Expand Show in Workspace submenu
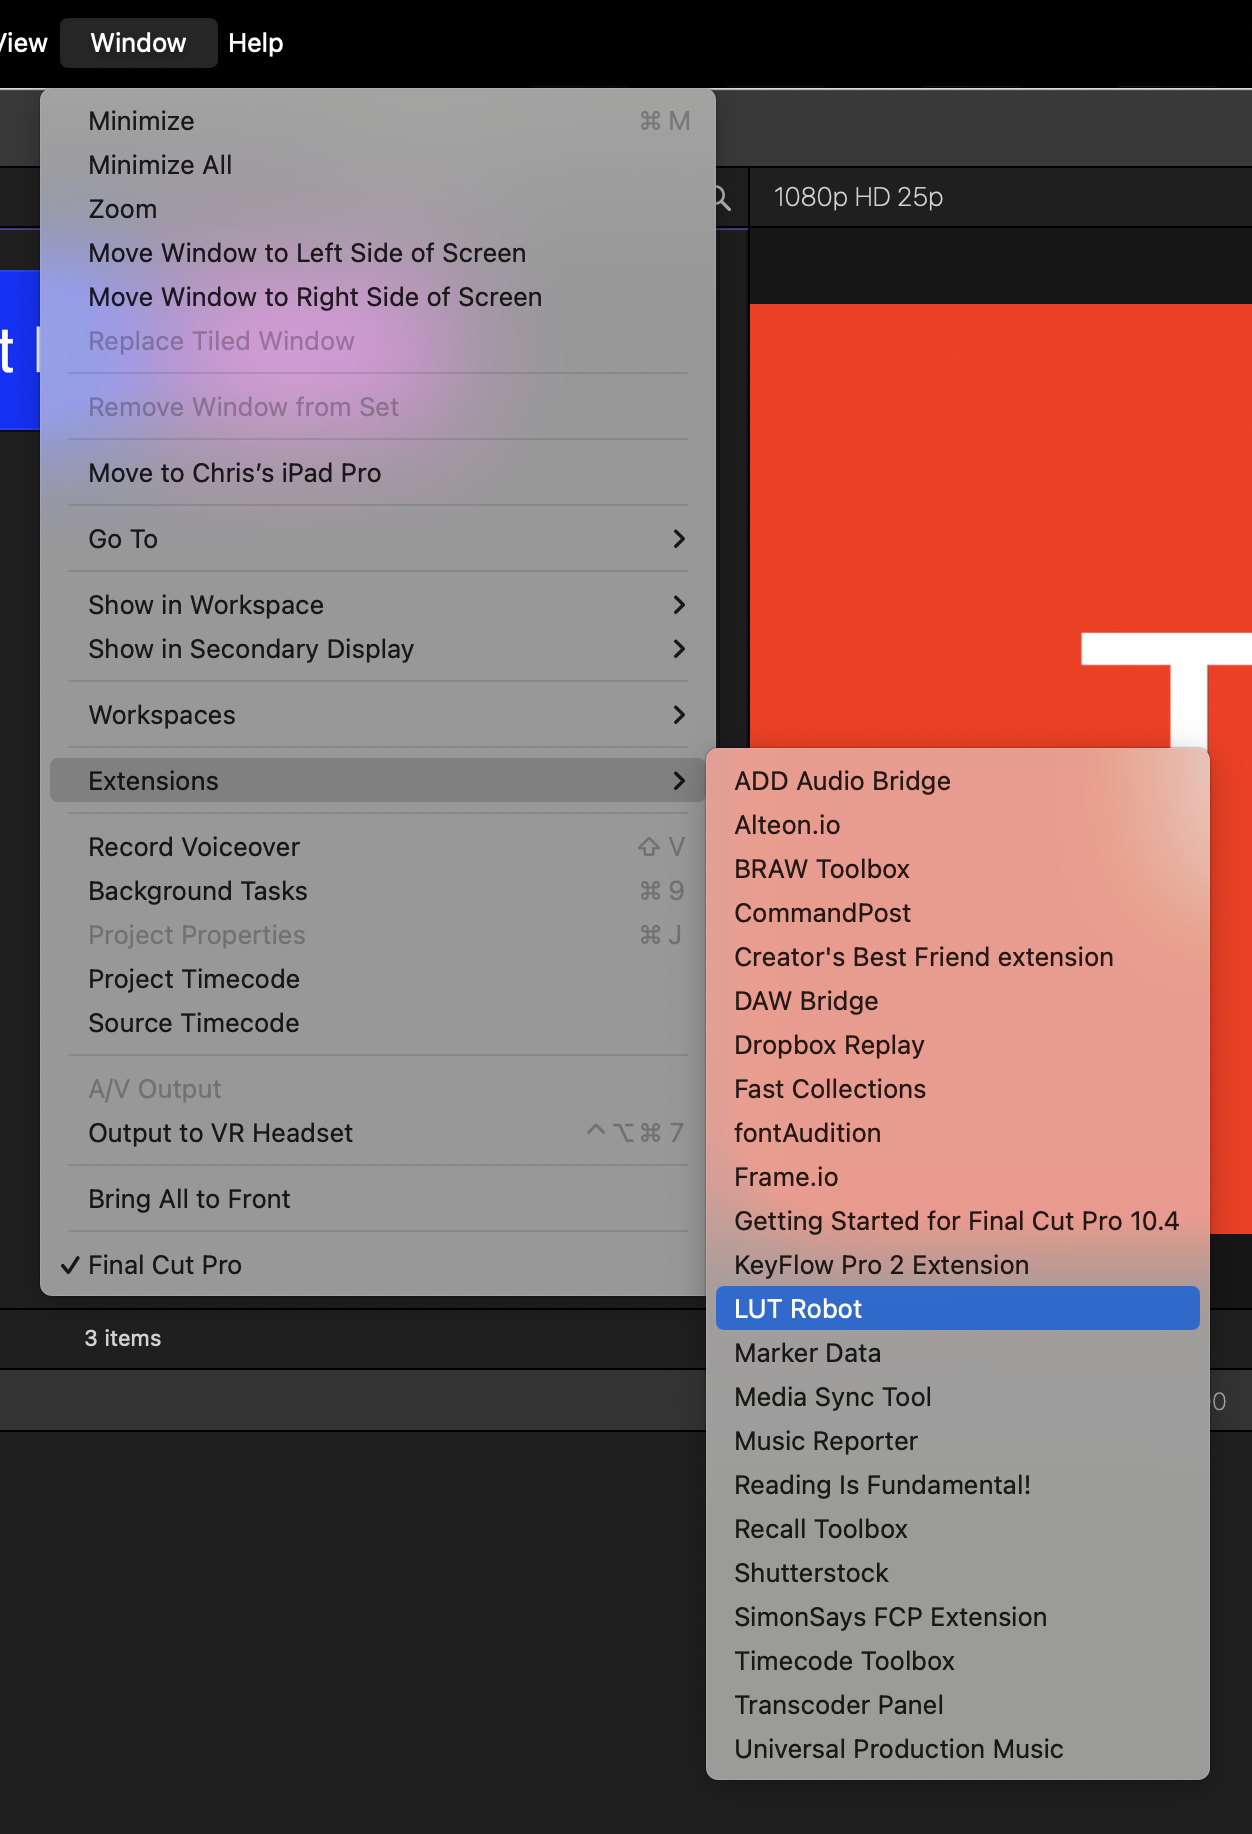This screenshot has width=1252, height=1834. (x=678, y=605)
